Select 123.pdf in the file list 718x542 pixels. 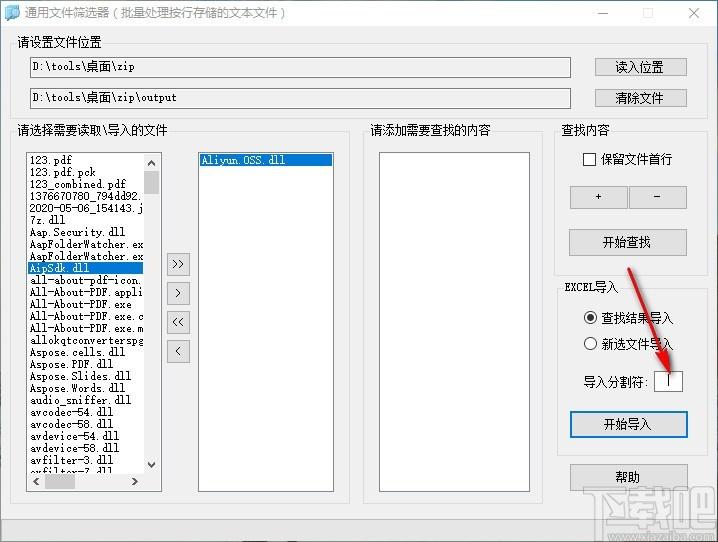click(x=86, y=160)
